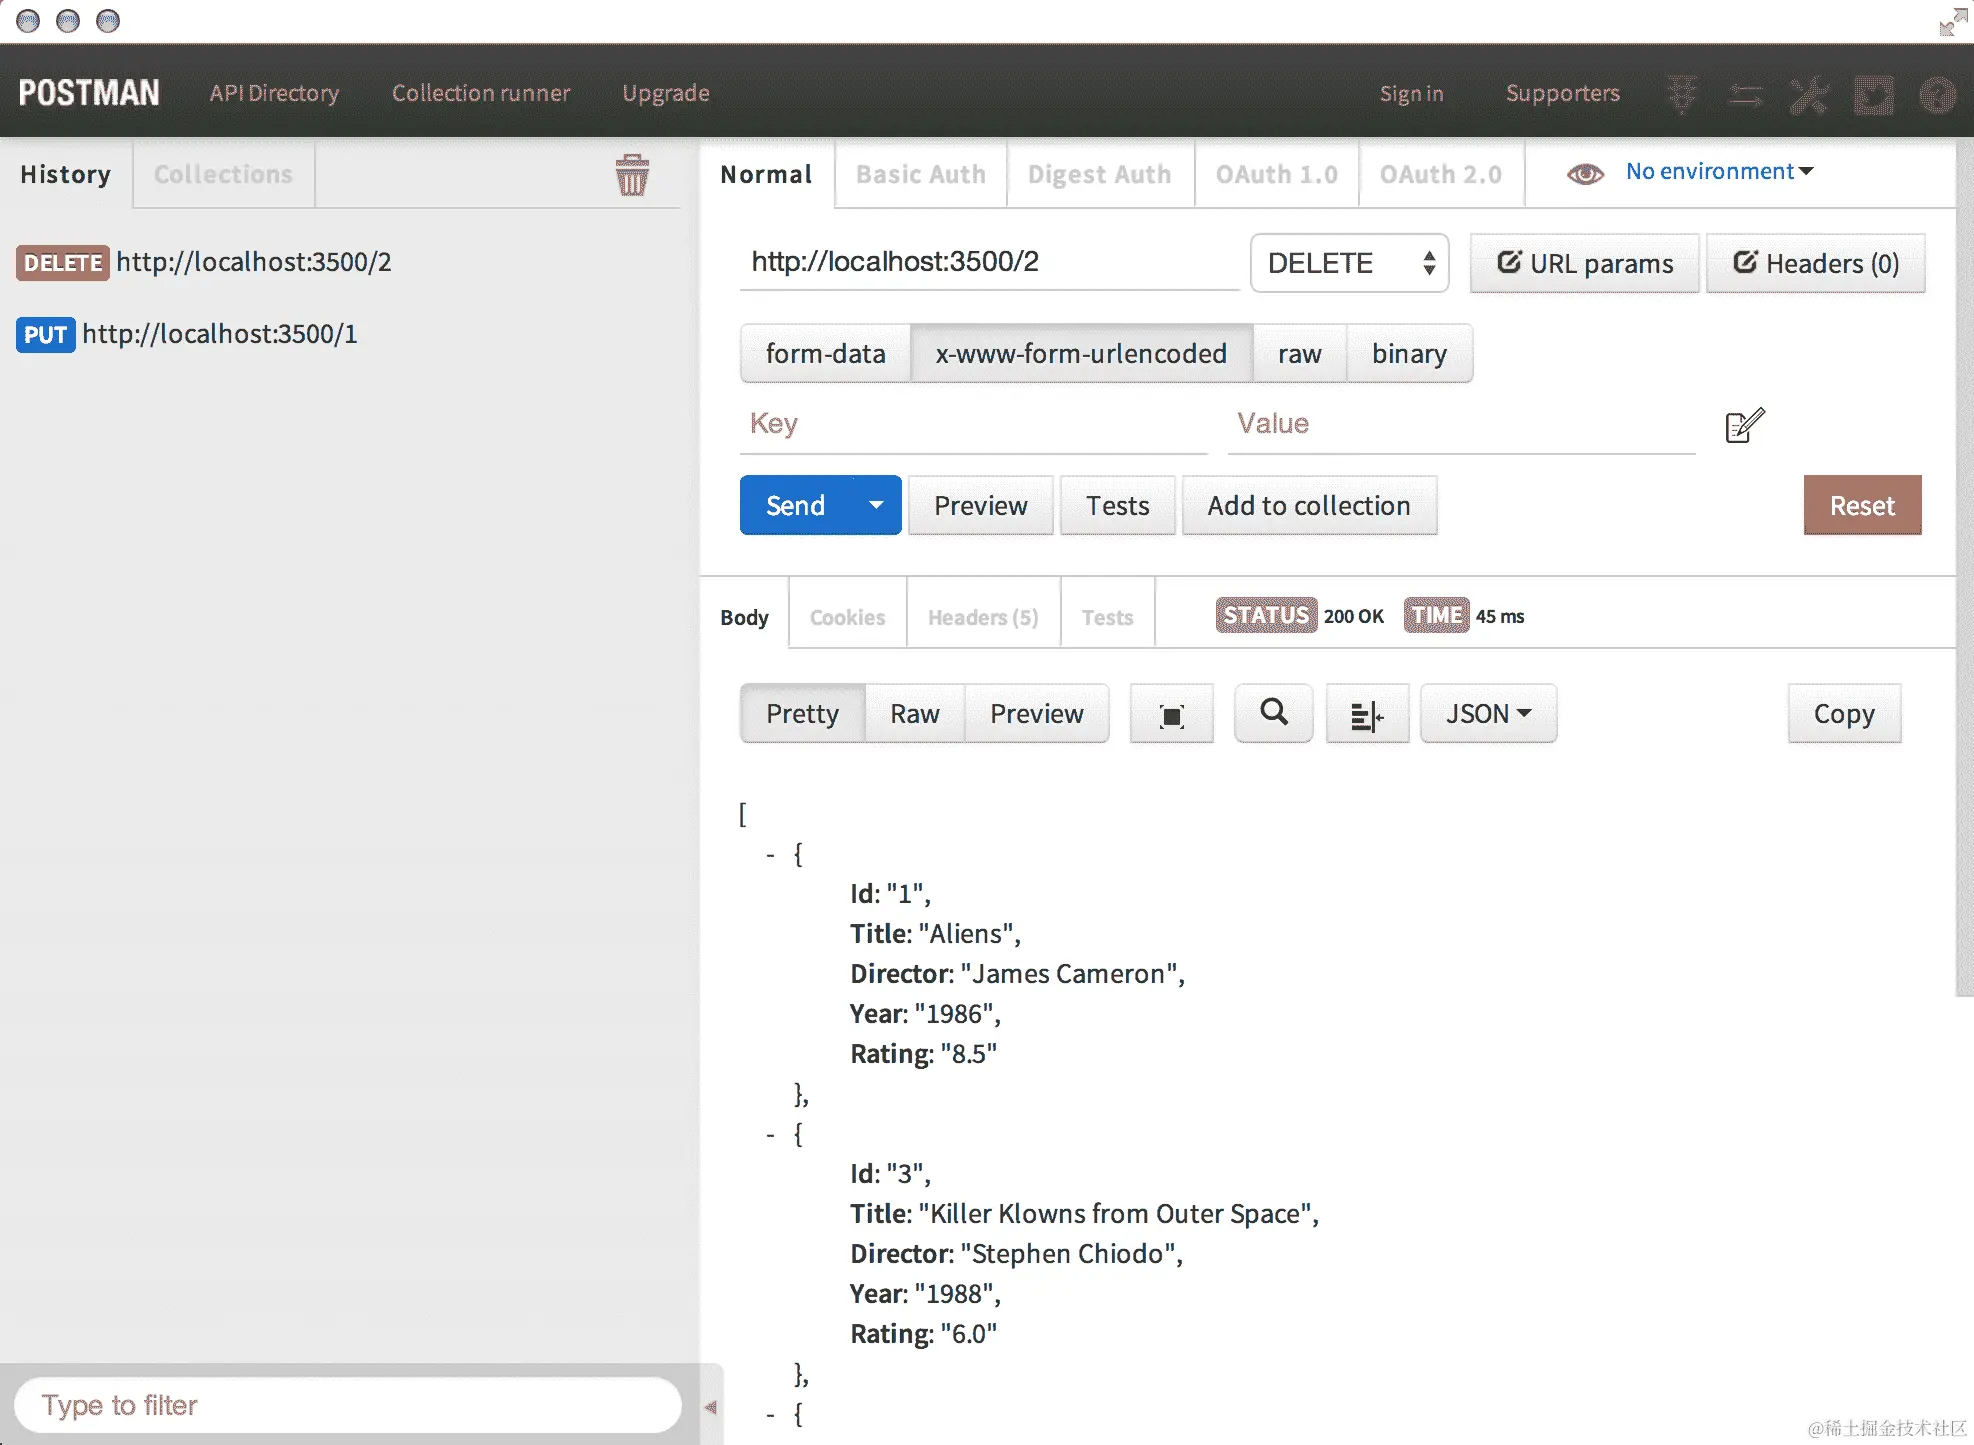Toggle environment quick-look eye icon
Image resolution: width=1974 pixels, height=1445 pixels.
(1585, 174)
